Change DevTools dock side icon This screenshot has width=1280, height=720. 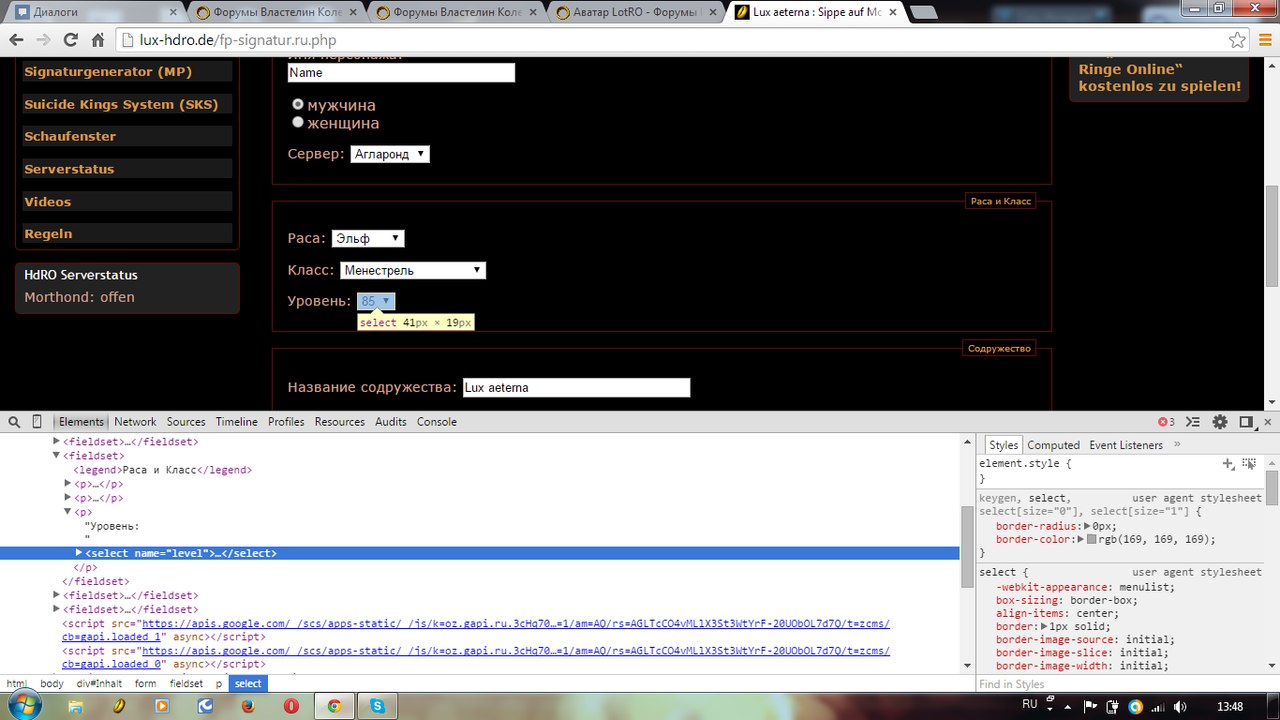click(1246, 422)
